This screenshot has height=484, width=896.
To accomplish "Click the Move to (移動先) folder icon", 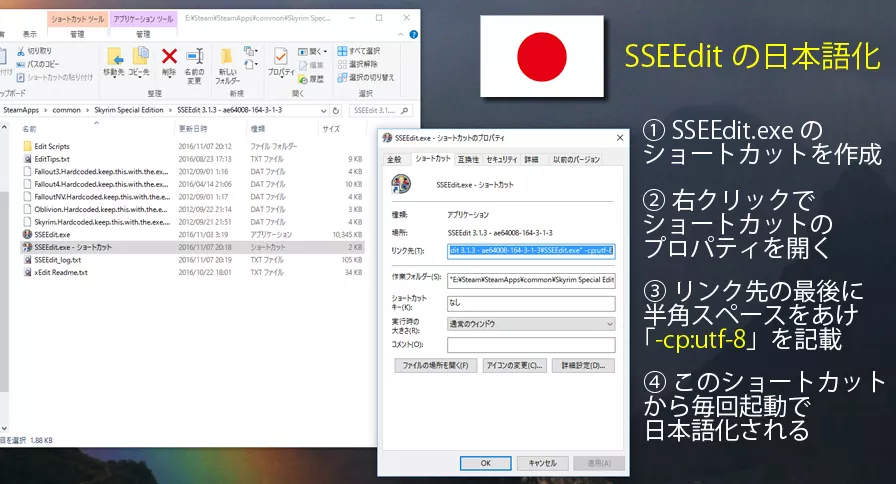I will (x=115, y=57).
